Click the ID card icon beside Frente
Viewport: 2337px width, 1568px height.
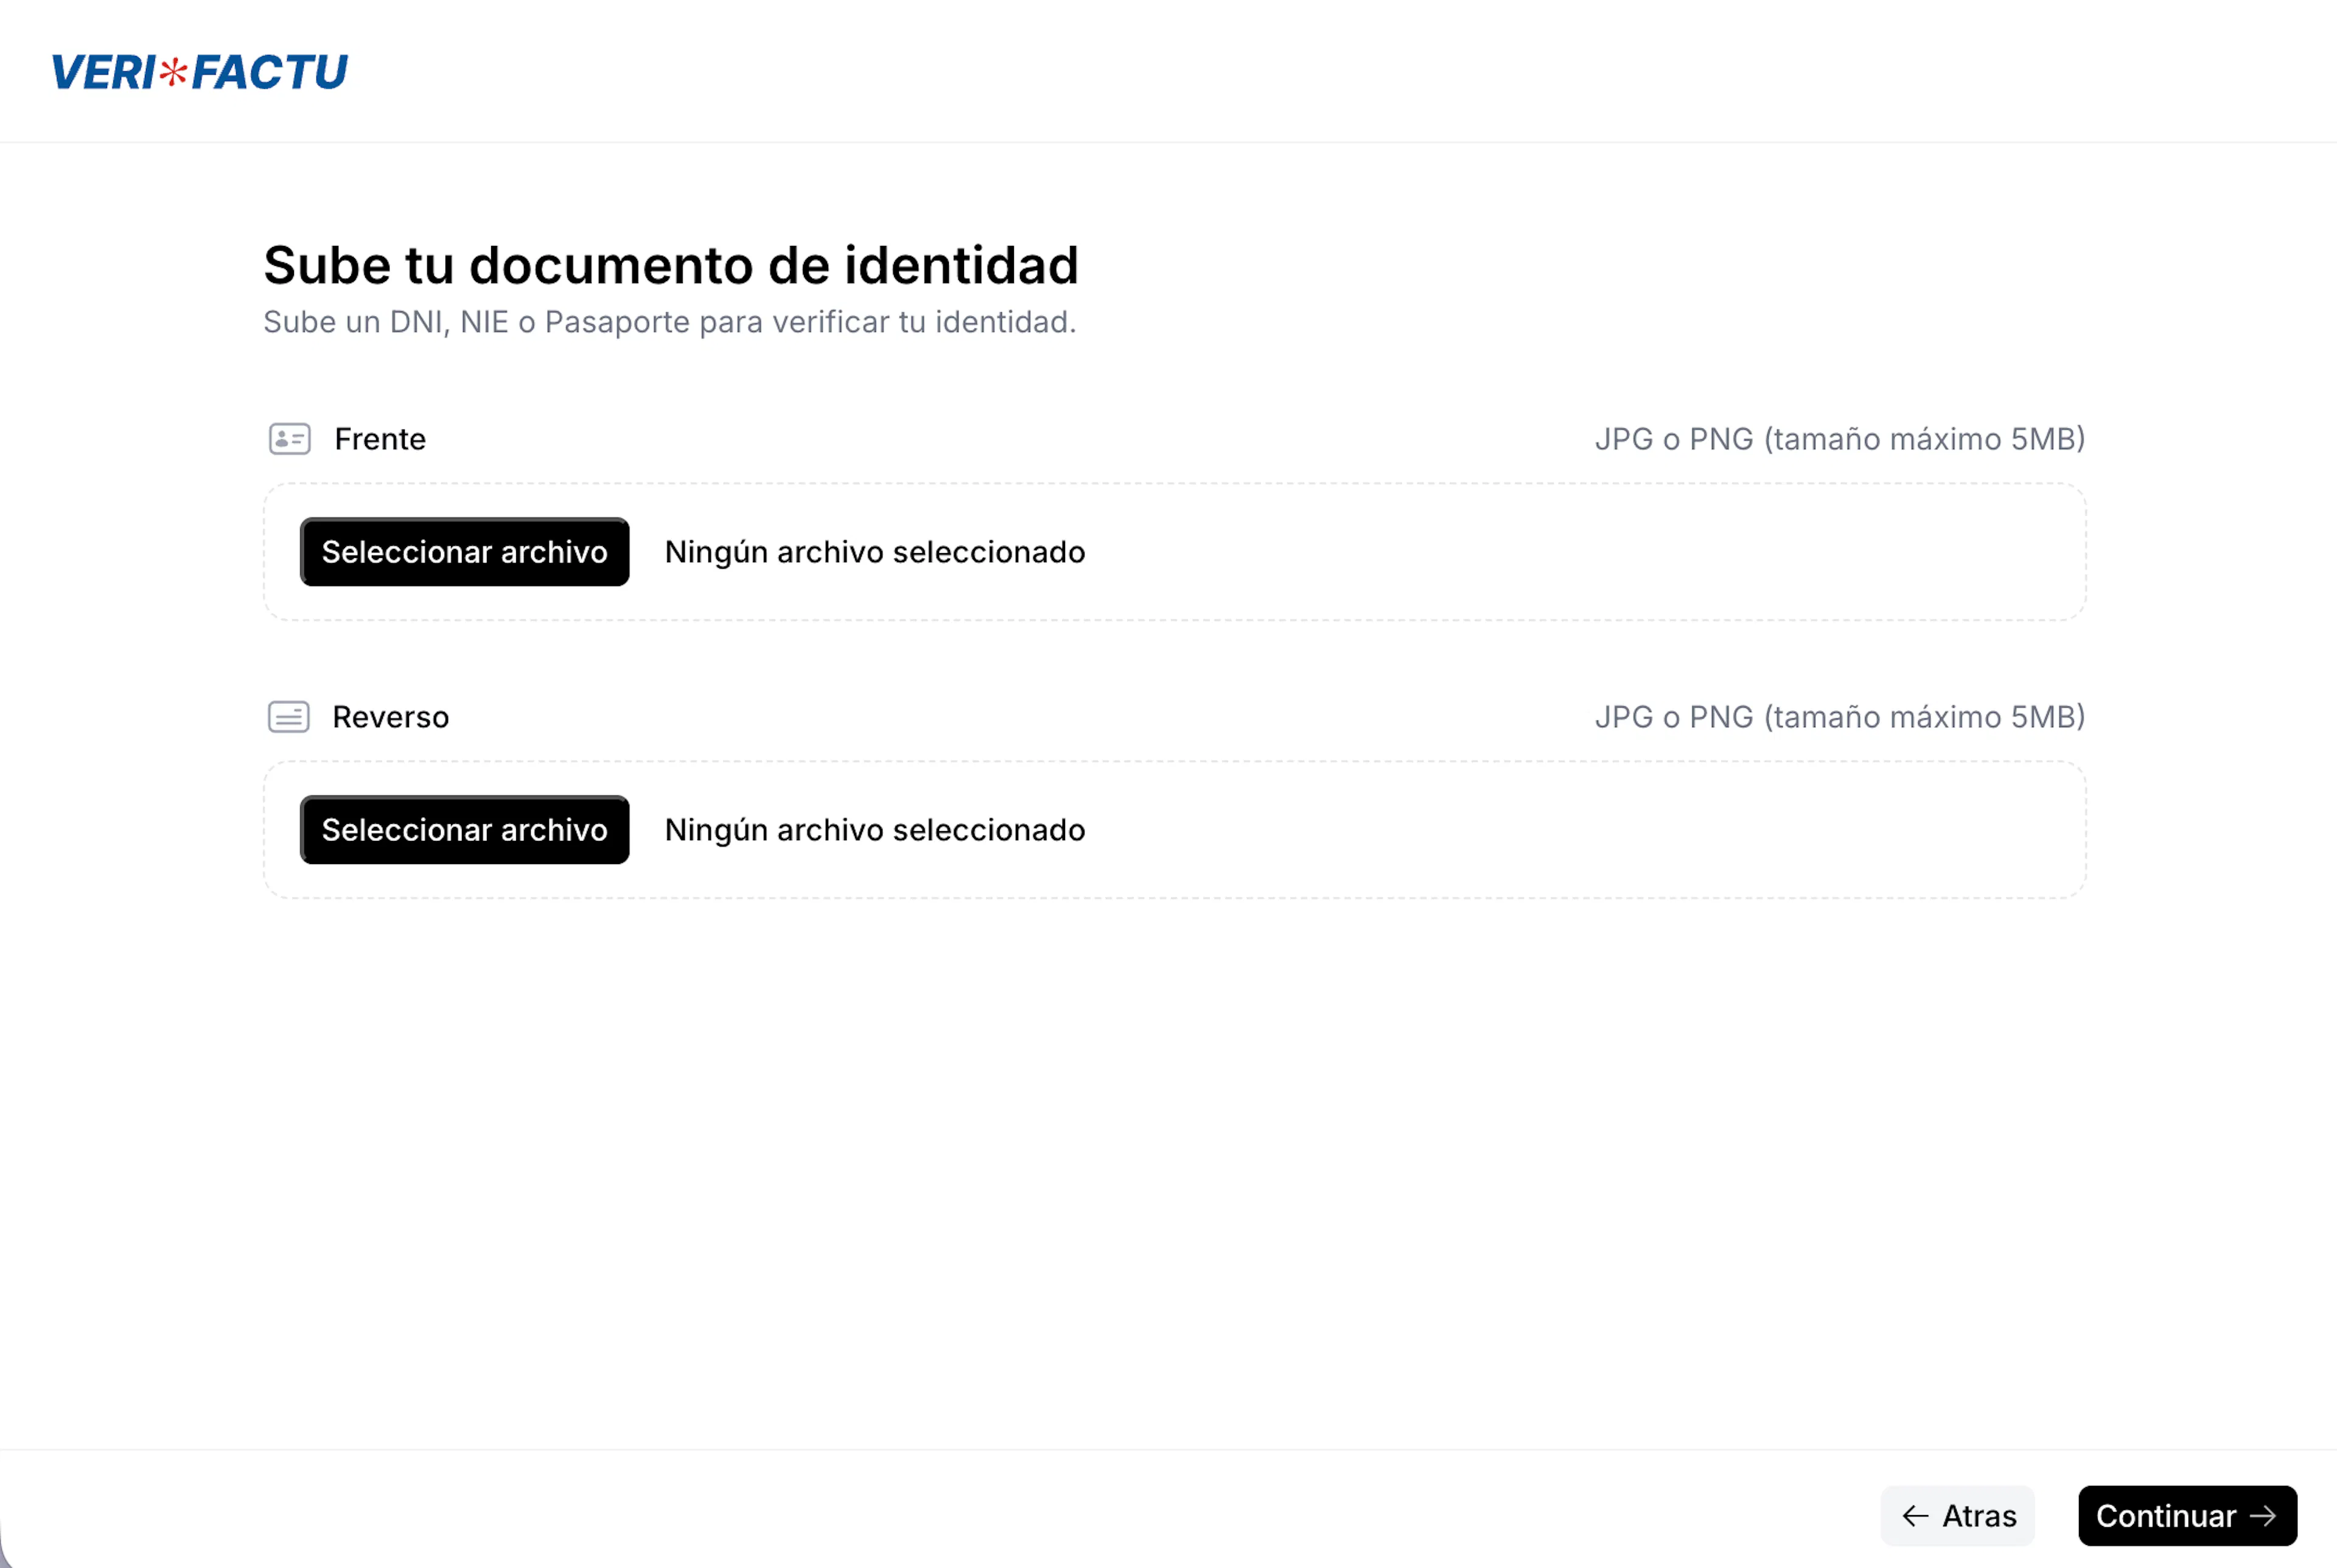coord(290,439)
